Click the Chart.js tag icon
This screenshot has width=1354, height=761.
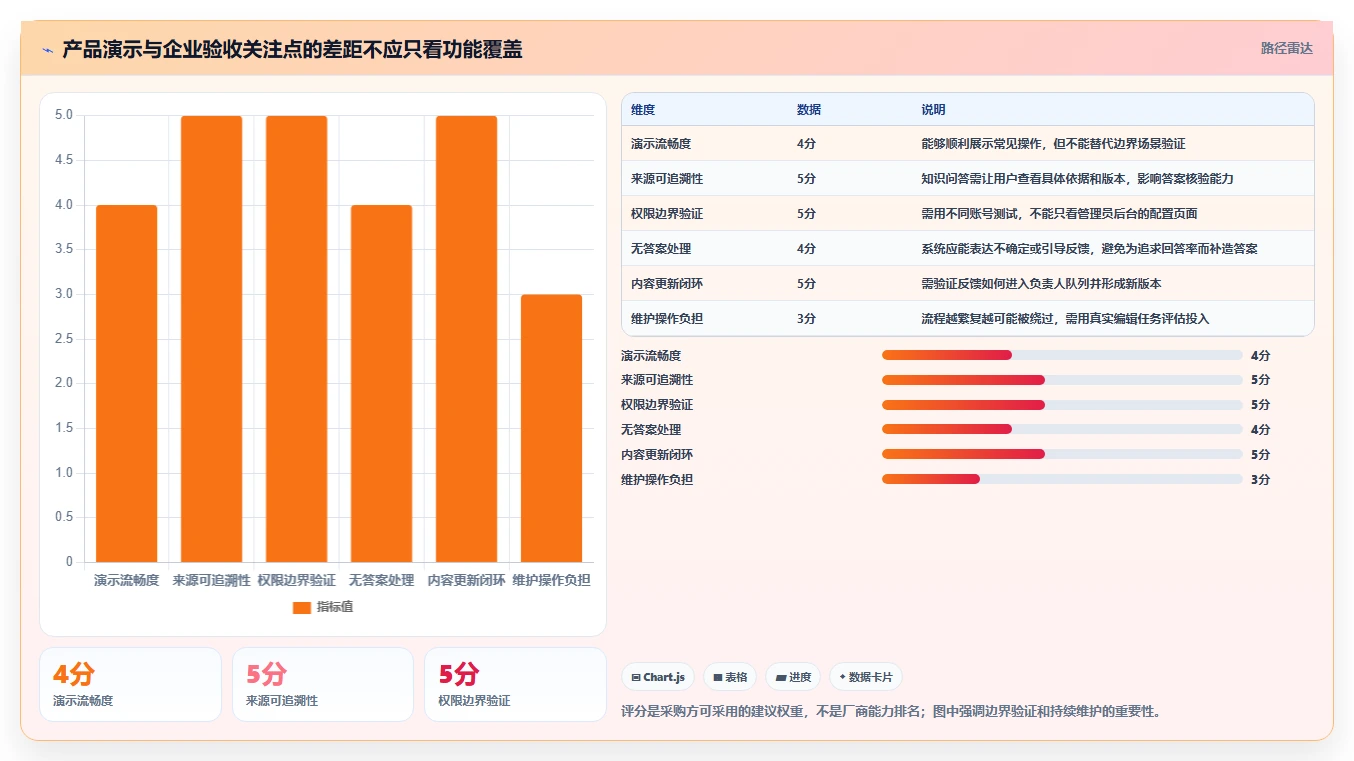[x=636, y=677]
